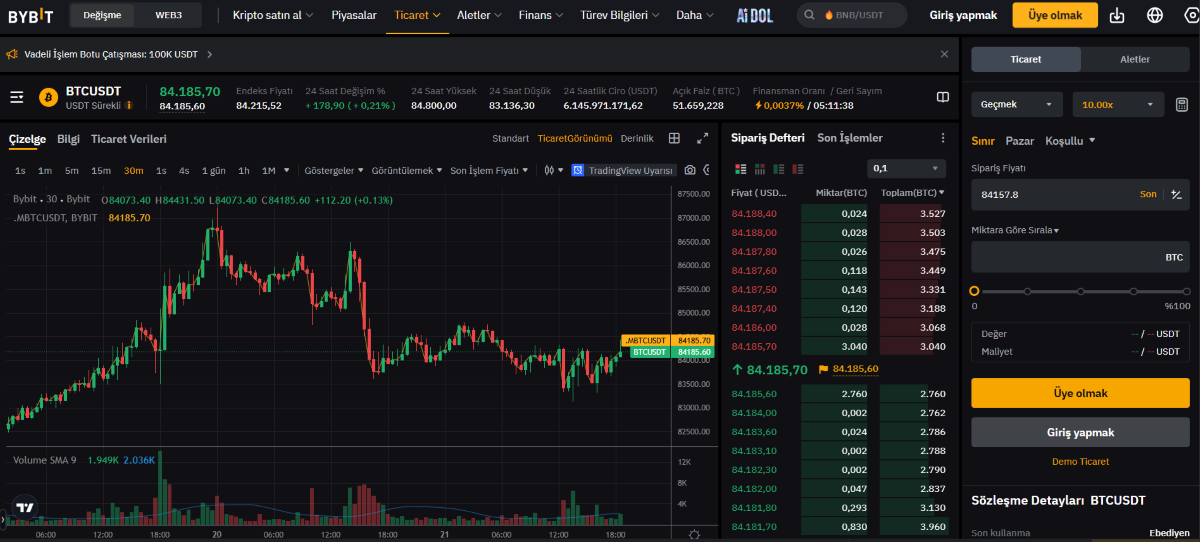This screenshot has height=542, width=1200.
Task: Click the BTC quantity input field
Action: tap(1080, 257)
